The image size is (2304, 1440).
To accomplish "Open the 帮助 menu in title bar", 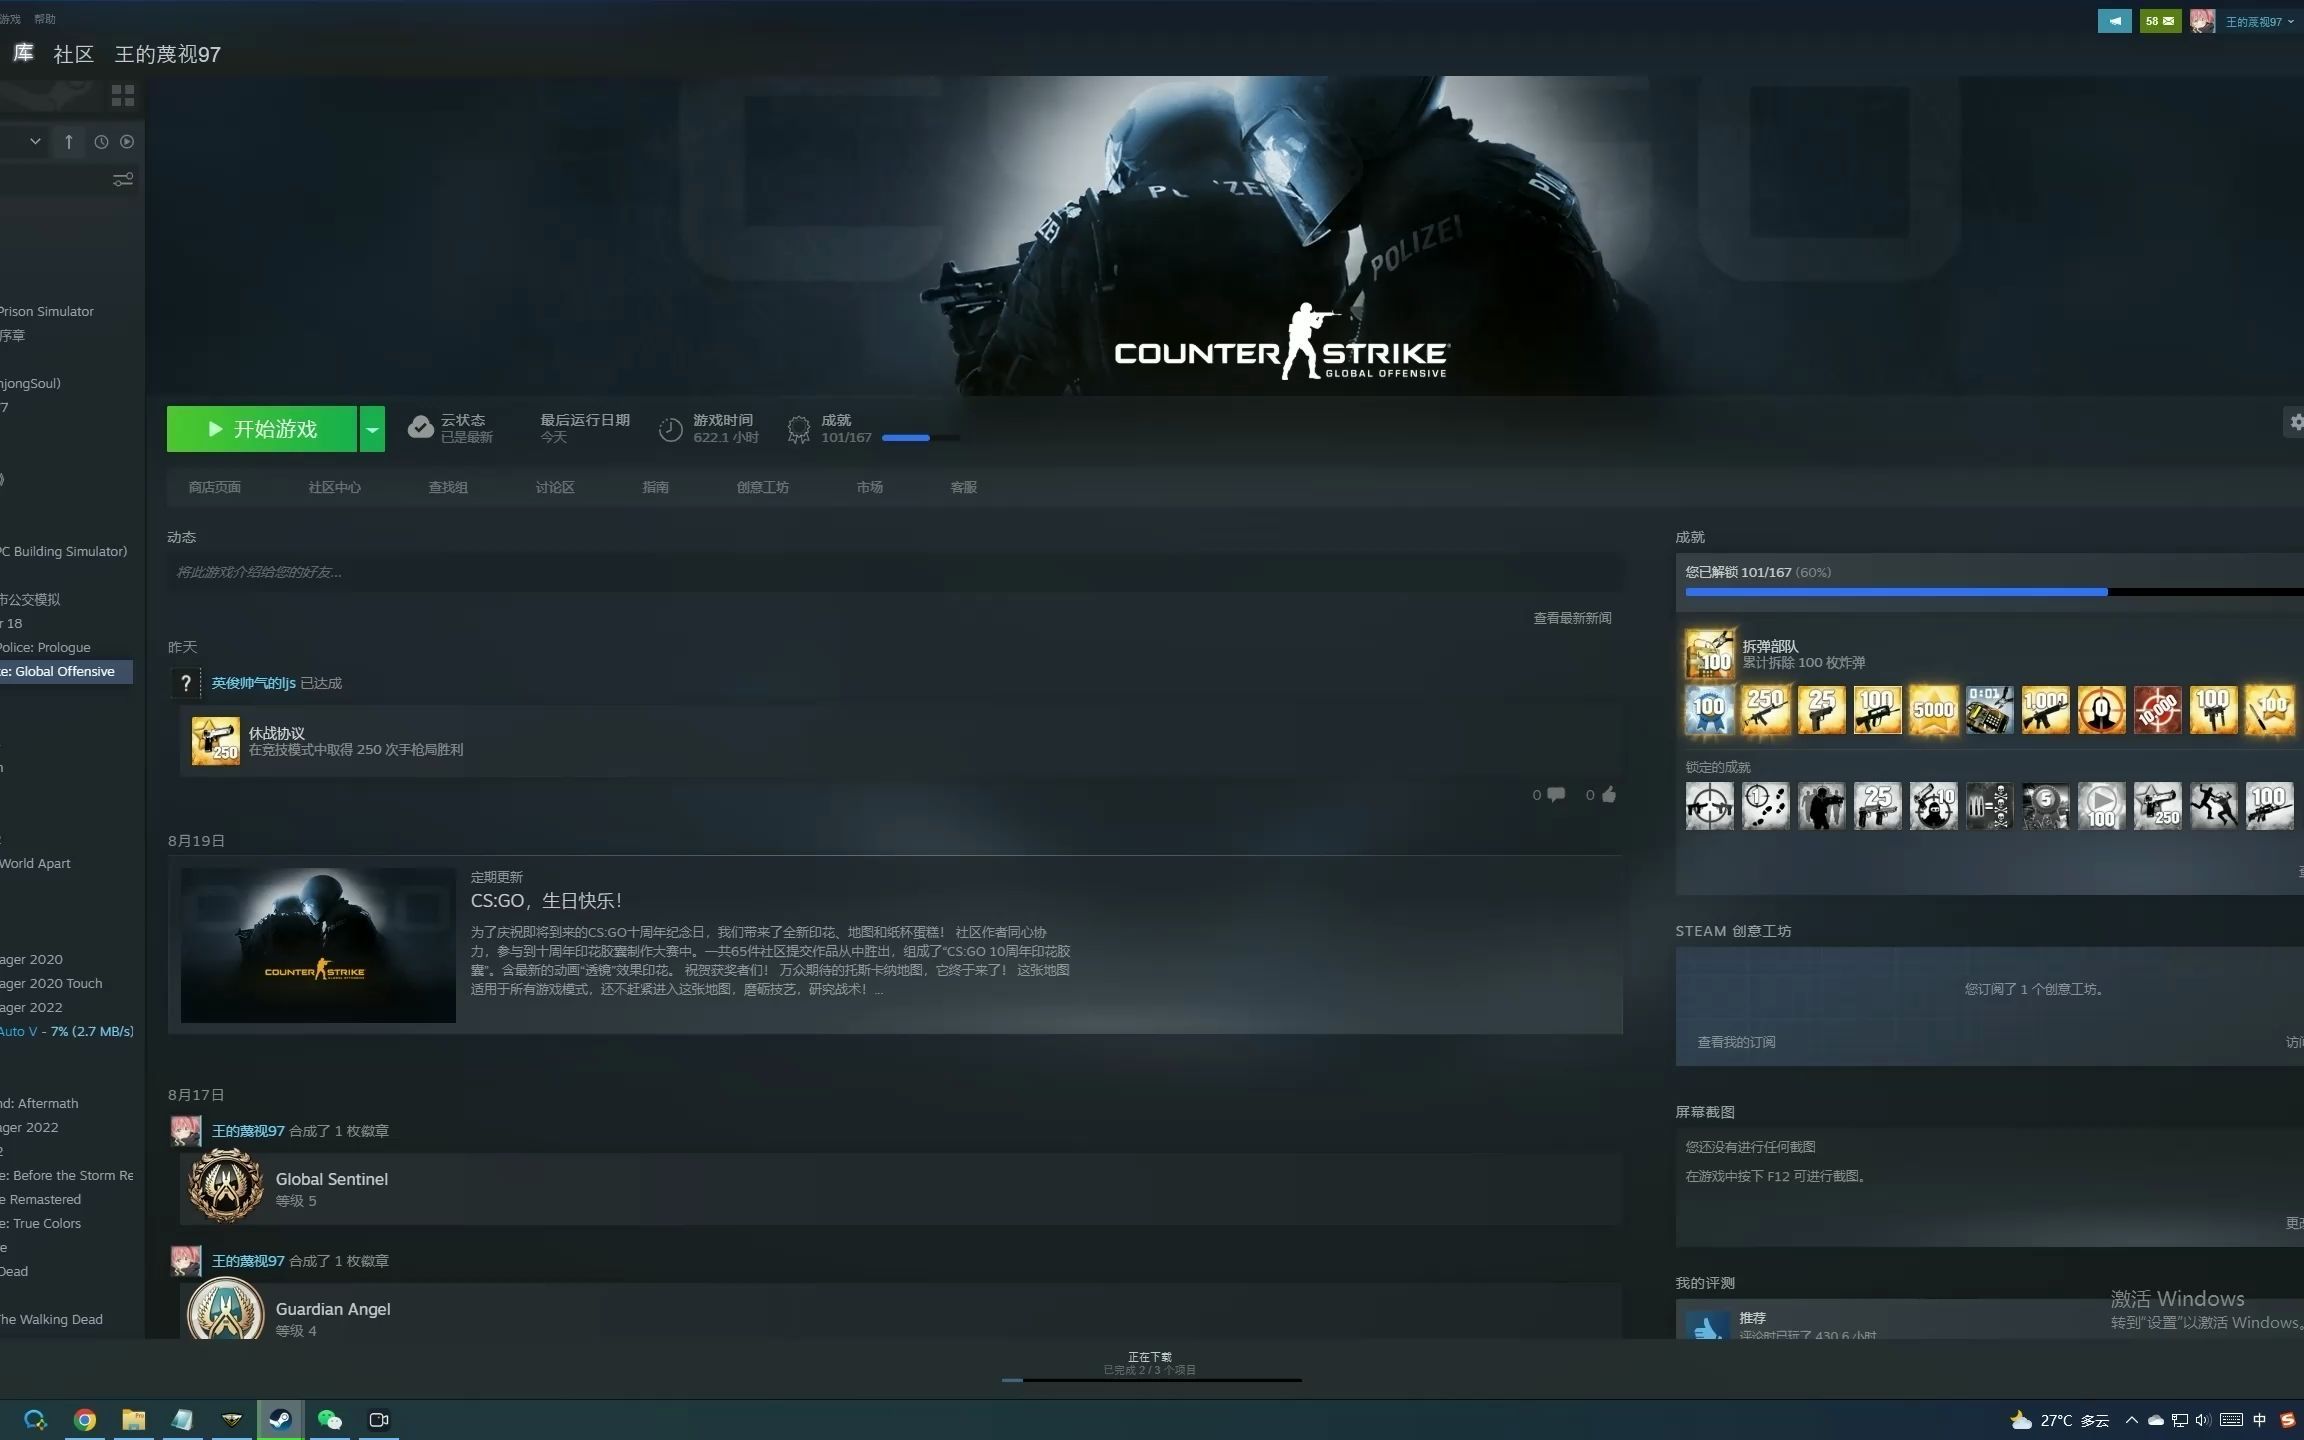I will [x=45, y=19].
